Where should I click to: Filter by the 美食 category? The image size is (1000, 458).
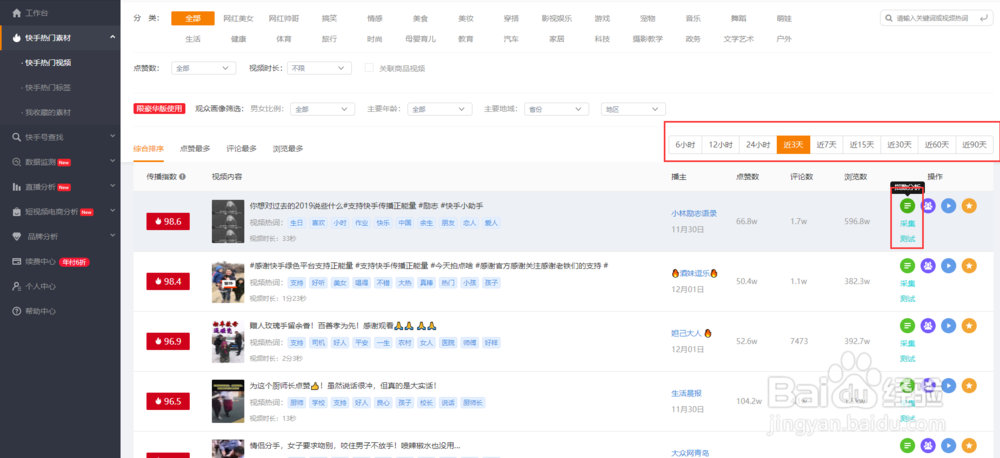click(420, 18)
